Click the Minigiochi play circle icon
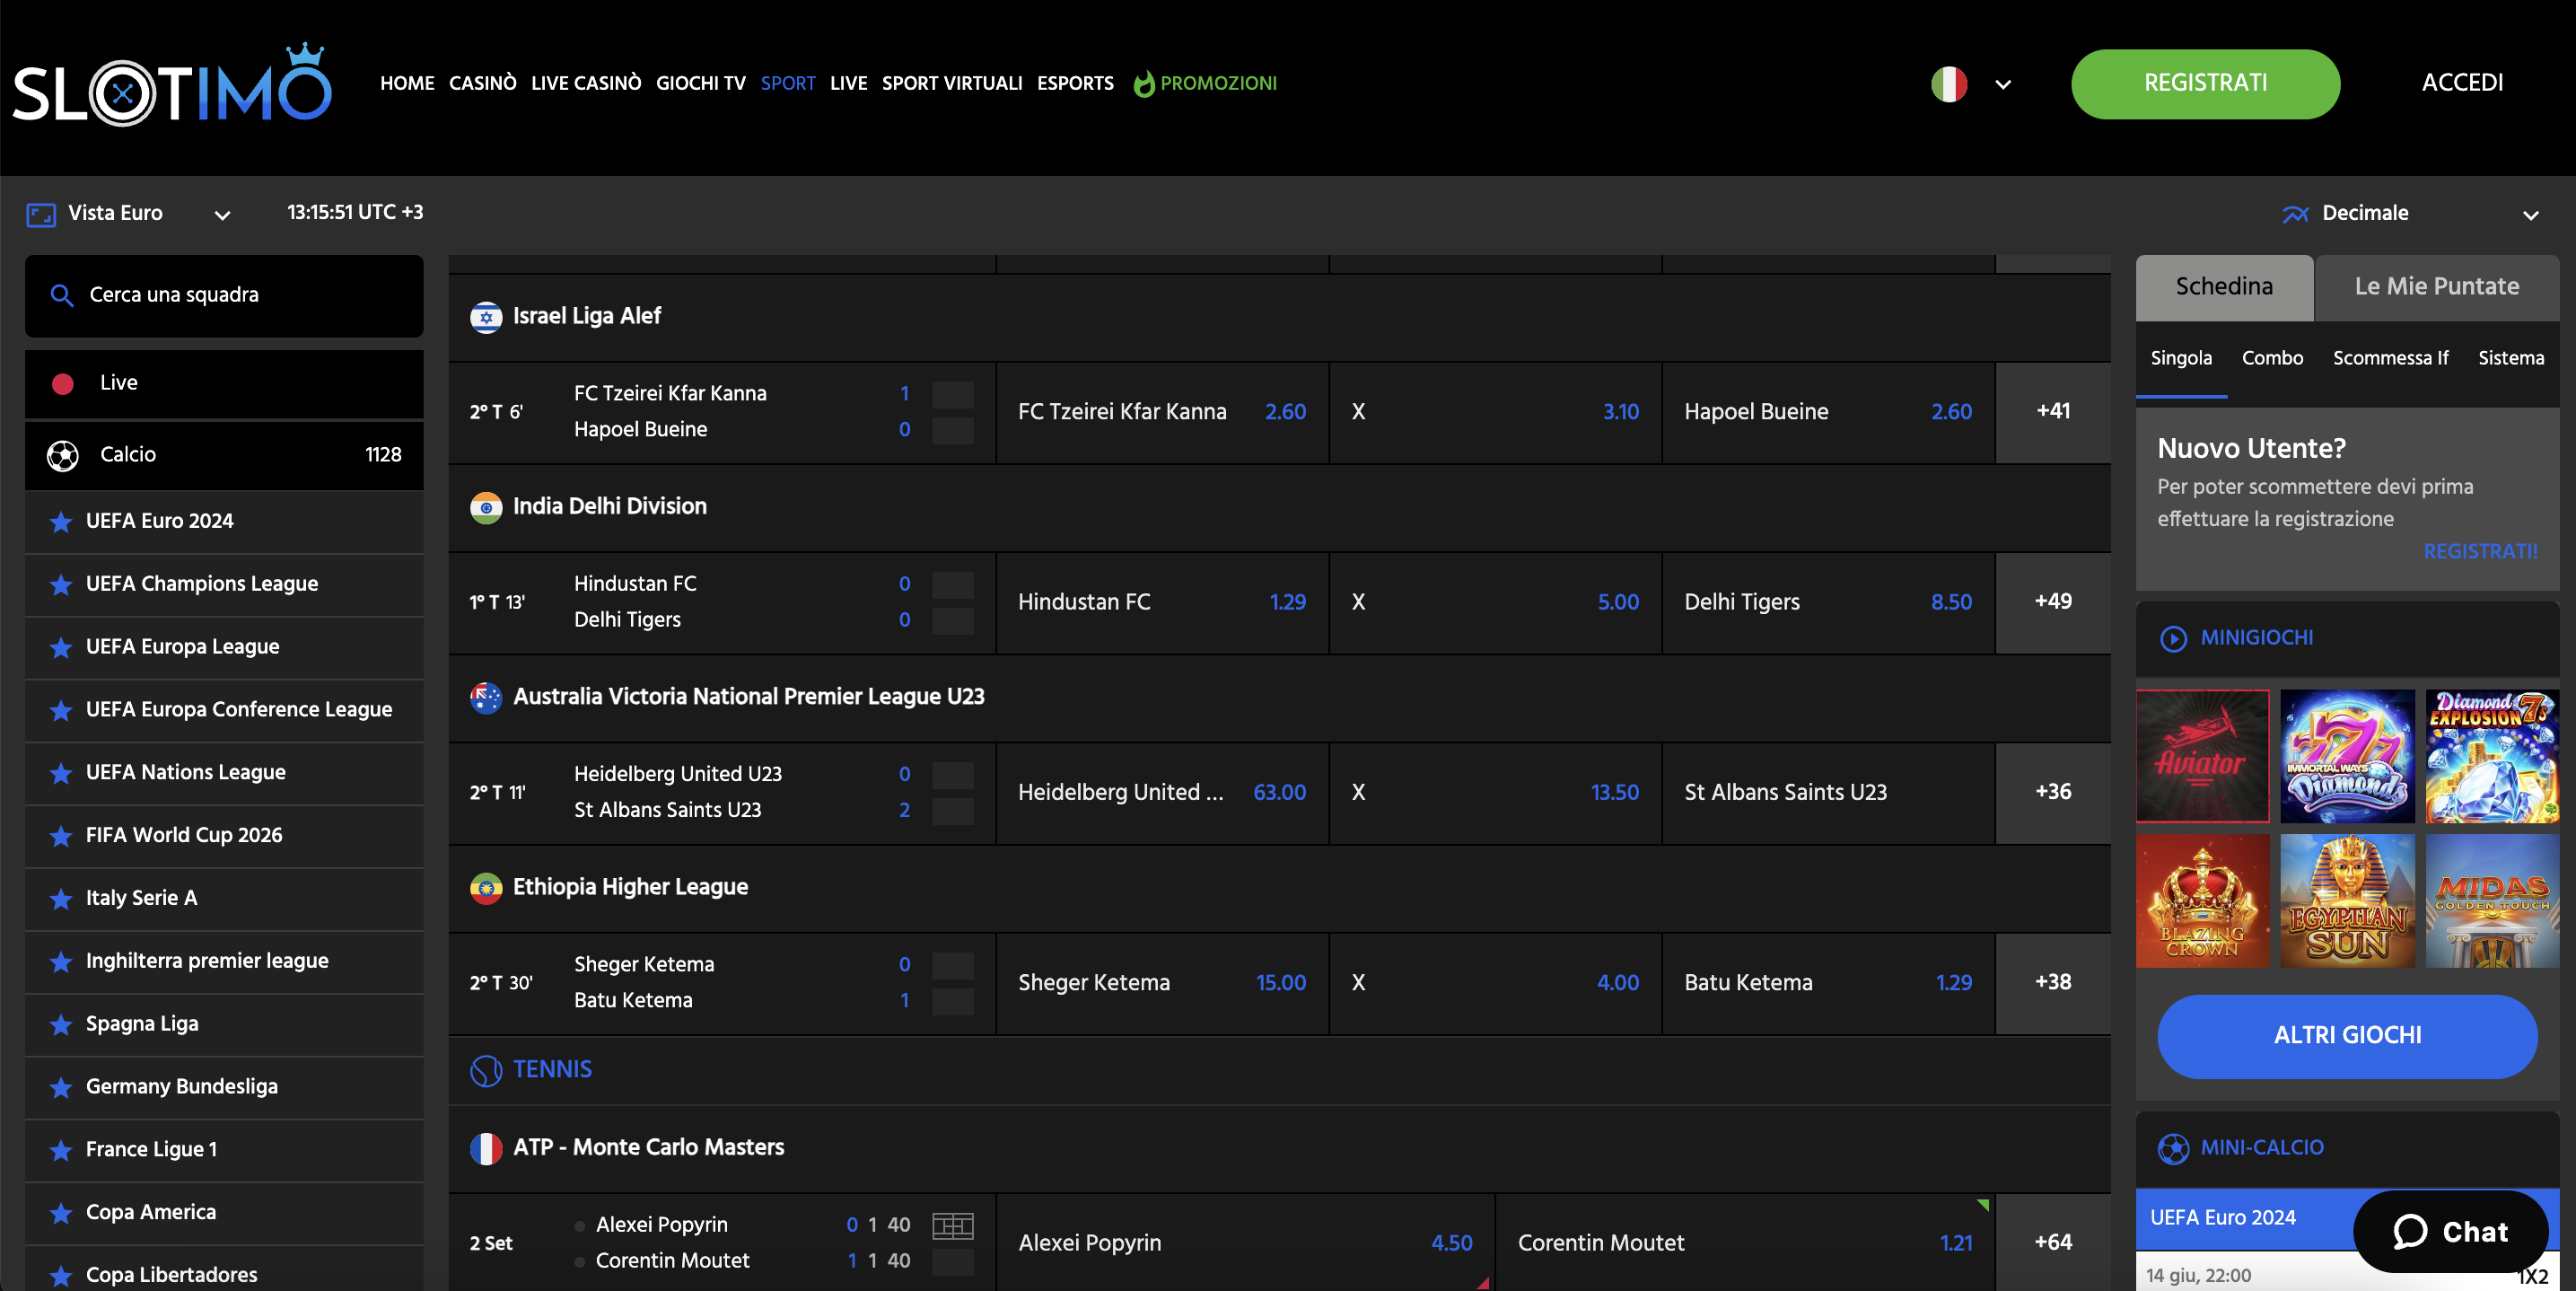 2173,638
